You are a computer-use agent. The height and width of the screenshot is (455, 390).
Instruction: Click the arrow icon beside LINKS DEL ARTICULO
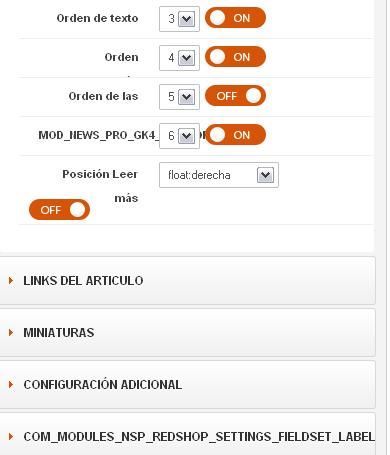(x=11, y=280)
